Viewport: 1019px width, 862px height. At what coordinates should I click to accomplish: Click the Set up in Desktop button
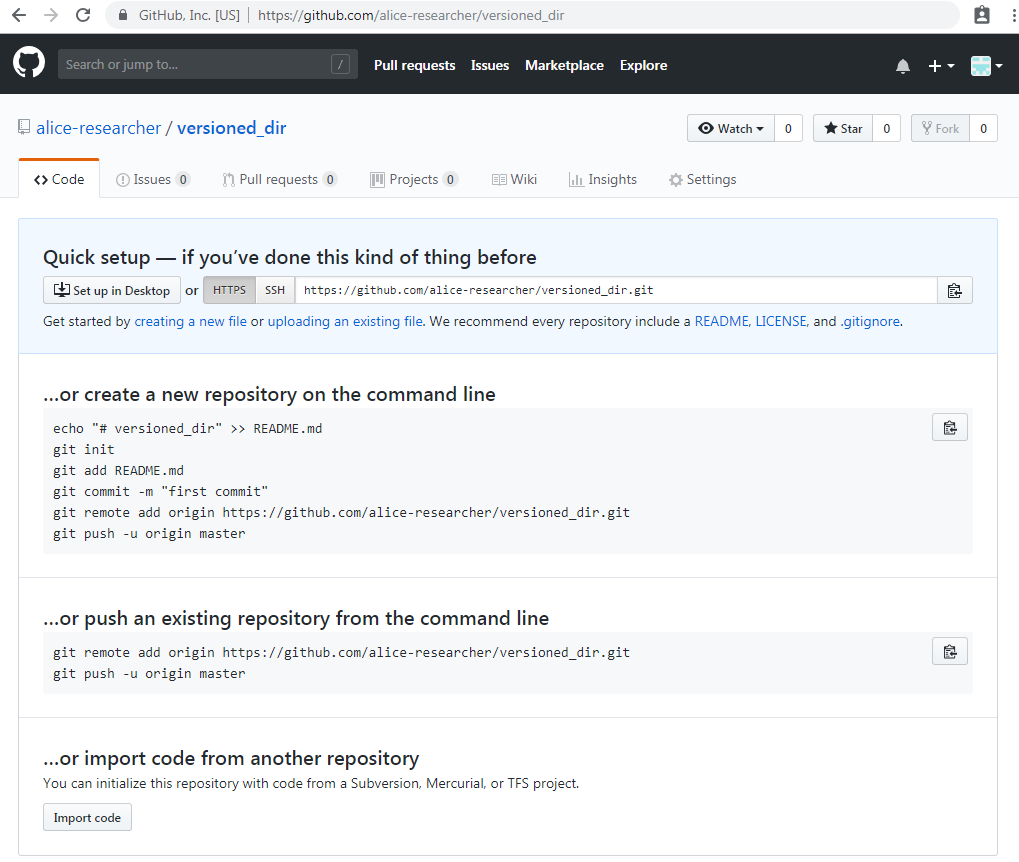click(x=112, y=291)
